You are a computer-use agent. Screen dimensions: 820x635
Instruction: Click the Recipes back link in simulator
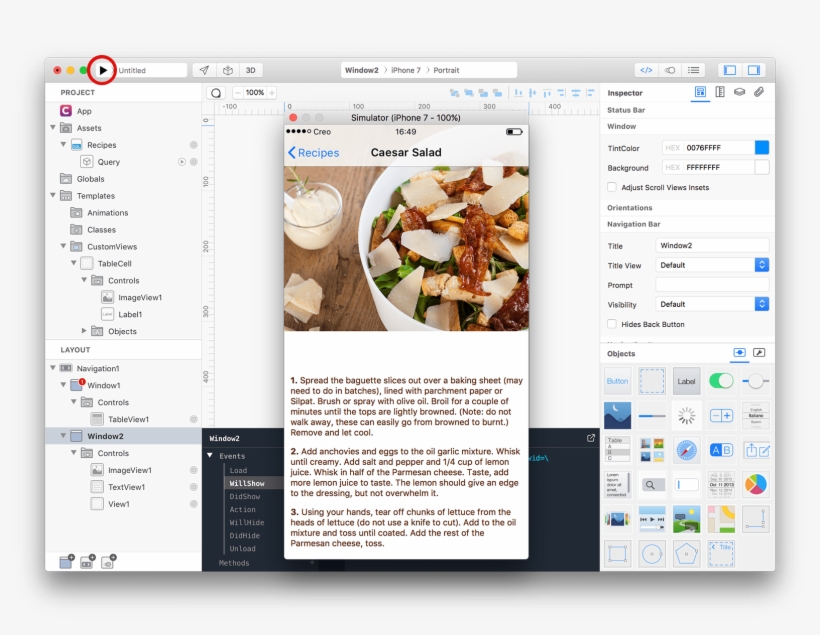(313, 153)
